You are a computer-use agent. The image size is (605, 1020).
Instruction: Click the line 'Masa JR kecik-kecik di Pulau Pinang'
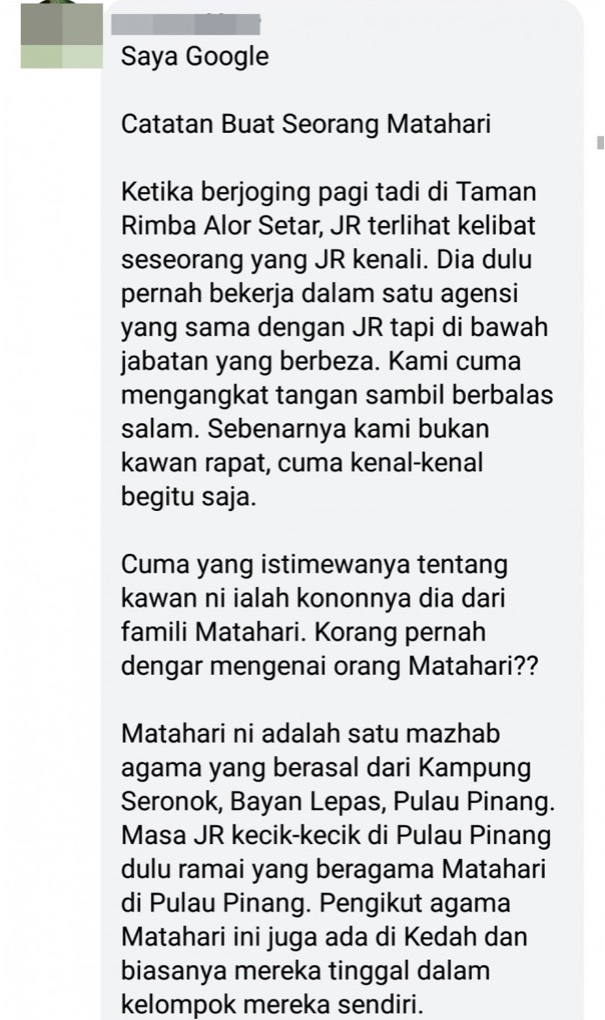(336, 835)
